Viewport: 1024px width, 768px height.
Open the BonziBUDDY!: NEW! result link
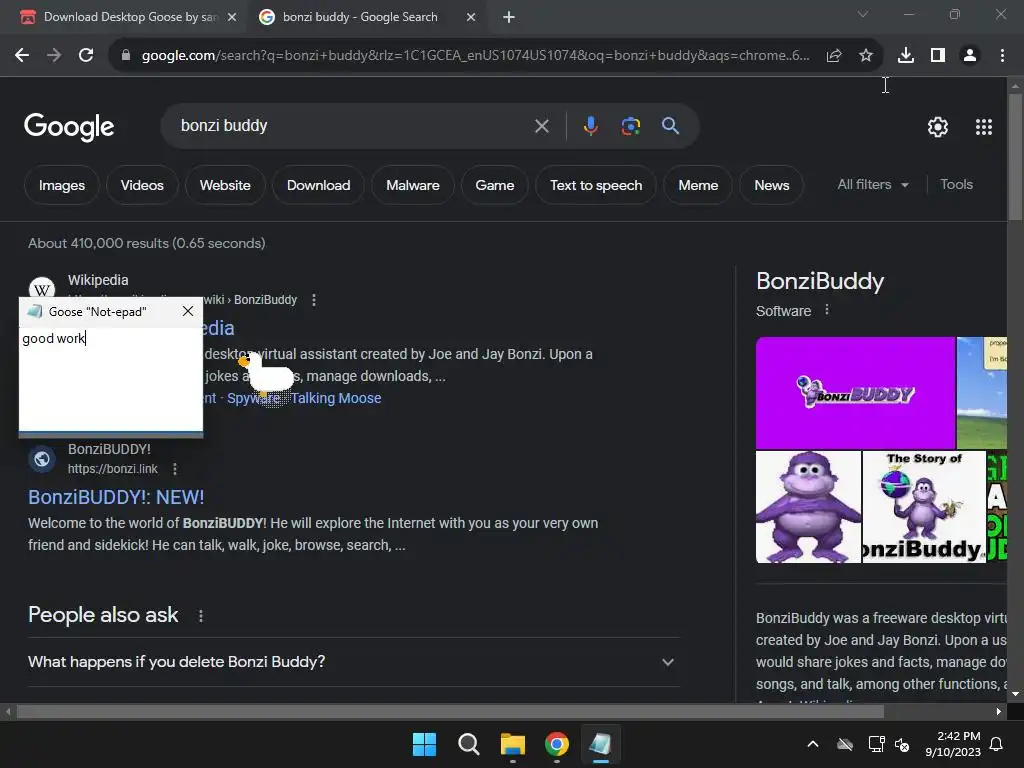click(x=116, y=498)
